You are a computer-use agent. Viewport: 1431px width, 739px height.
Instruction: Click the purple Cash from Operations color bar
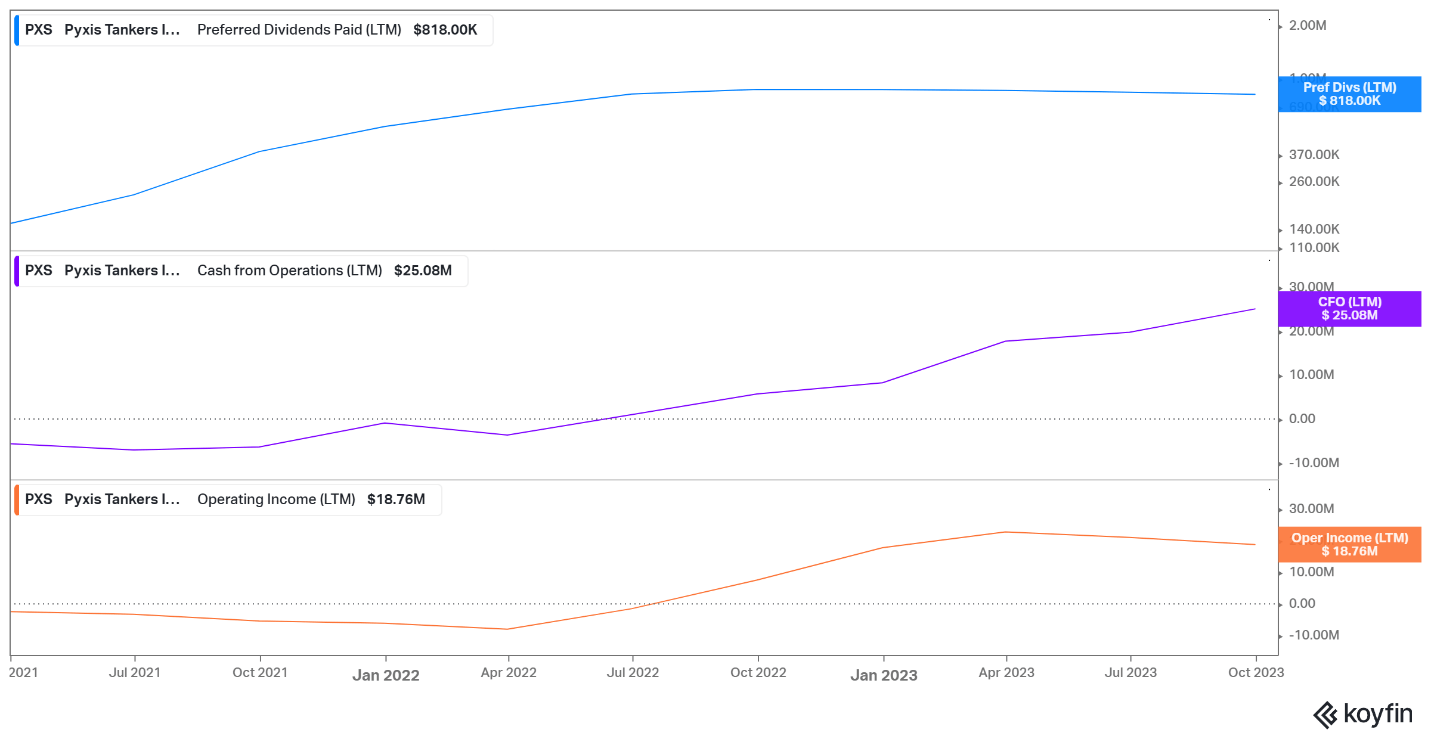coord(16,270)
